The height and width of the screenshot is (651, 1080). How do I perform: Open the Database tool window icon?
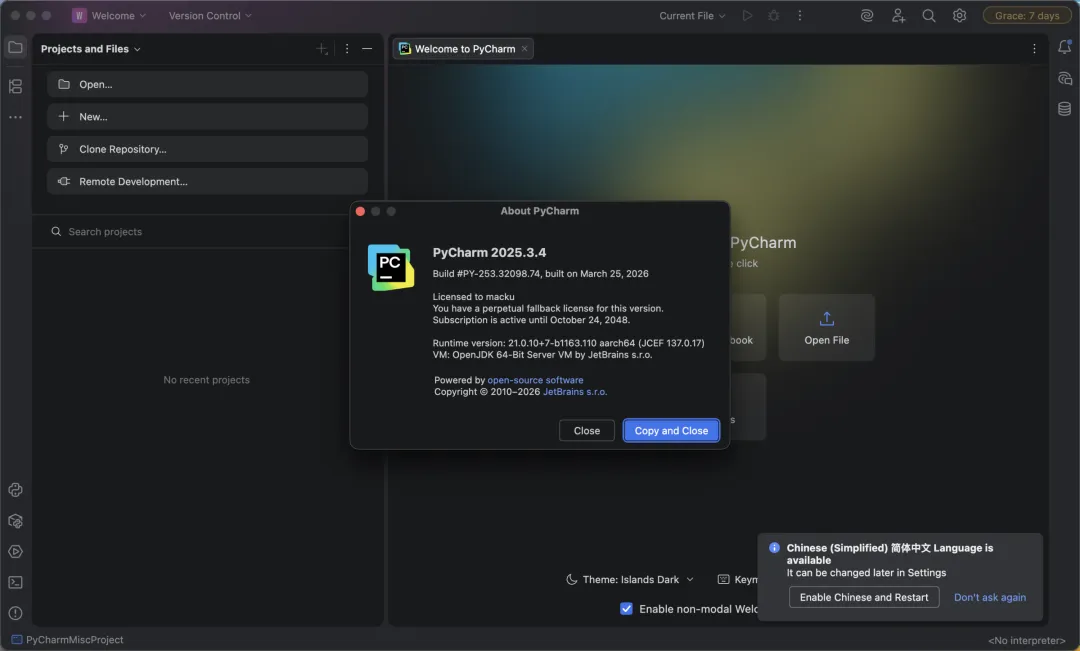(1064, 109)
